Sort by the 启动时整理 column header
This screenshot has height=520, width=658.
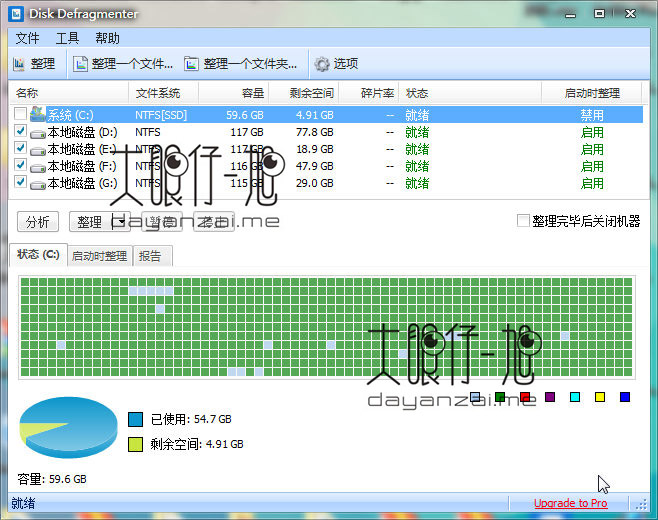point(592,93)
